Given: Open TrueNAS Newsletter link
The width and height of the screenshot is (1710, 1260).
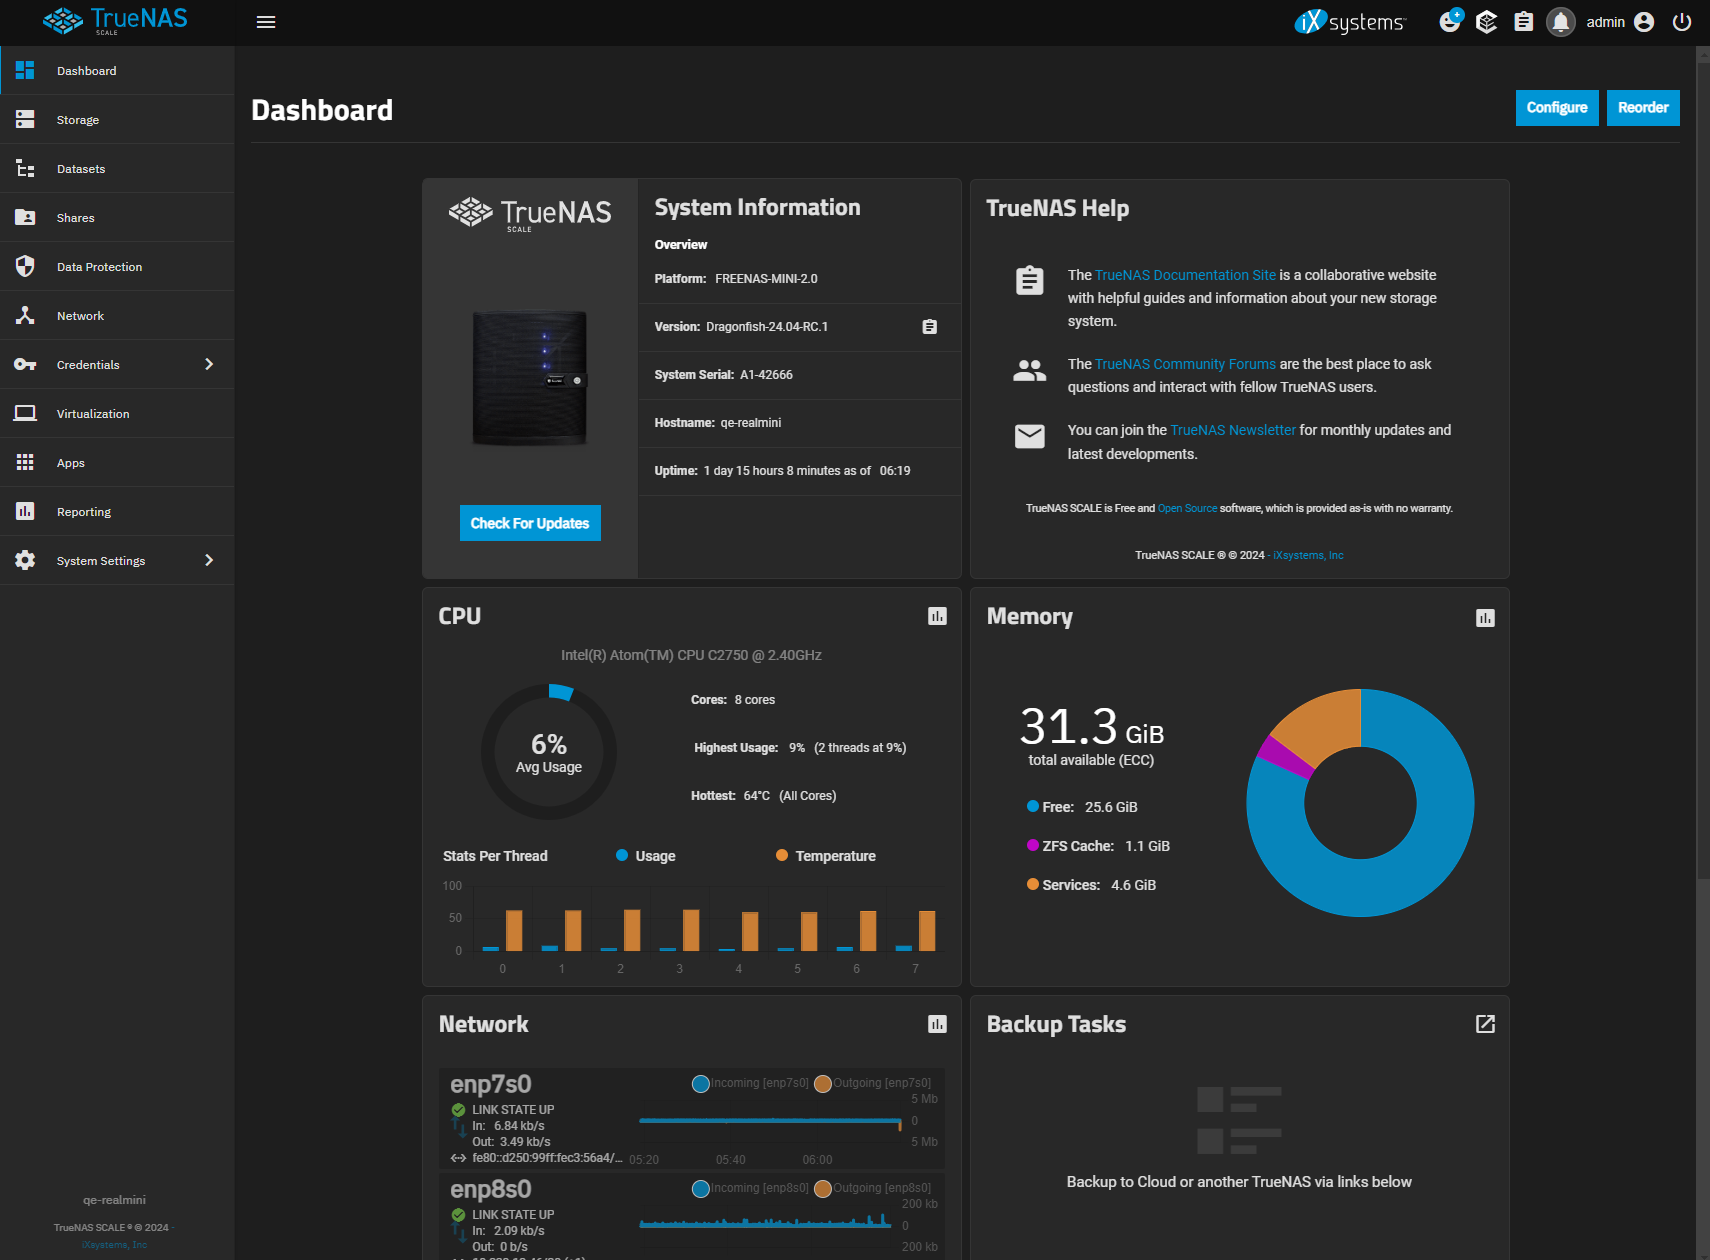Looking at the screenshot, I should [x=1233, y=430].
